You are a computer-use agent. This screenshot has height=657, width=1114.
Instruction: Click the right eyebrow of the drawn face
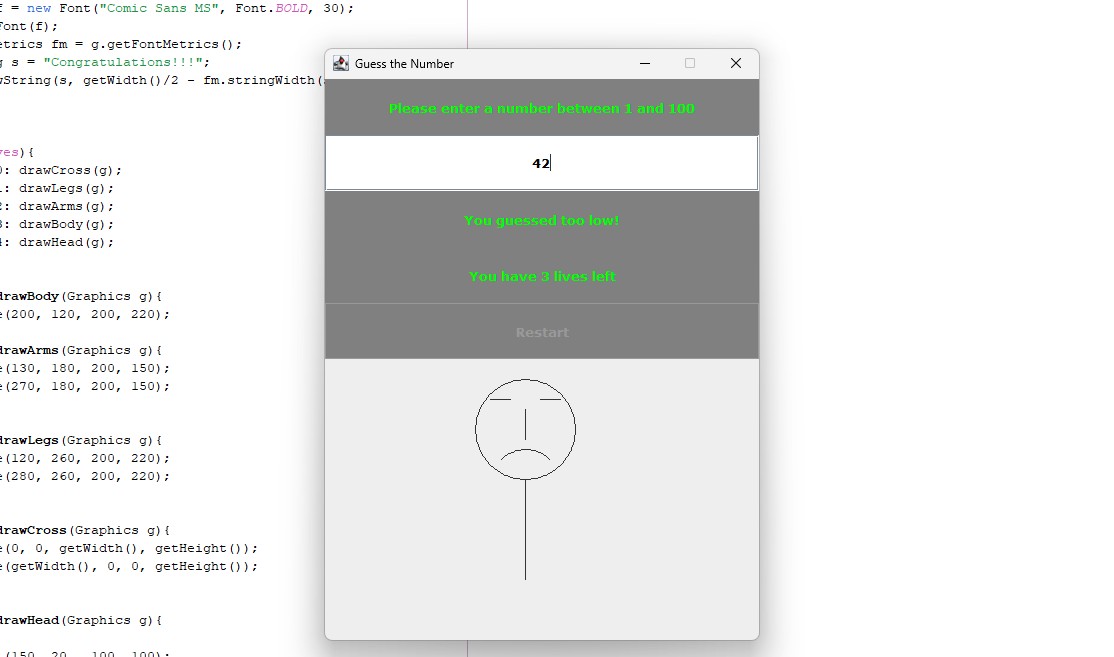pos(550,399)
